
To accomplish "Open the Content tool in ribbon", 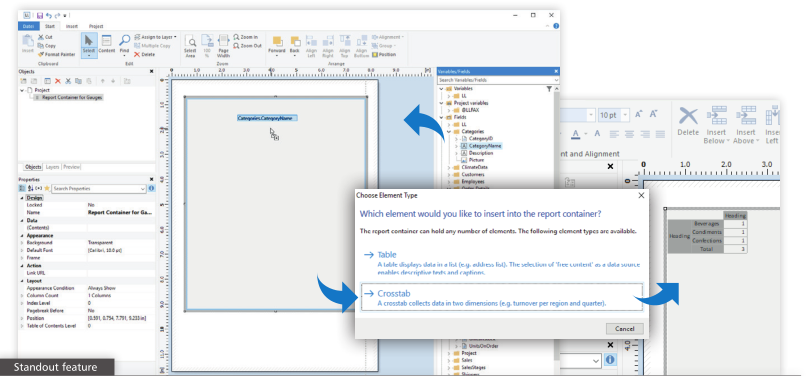I will 107,44.
